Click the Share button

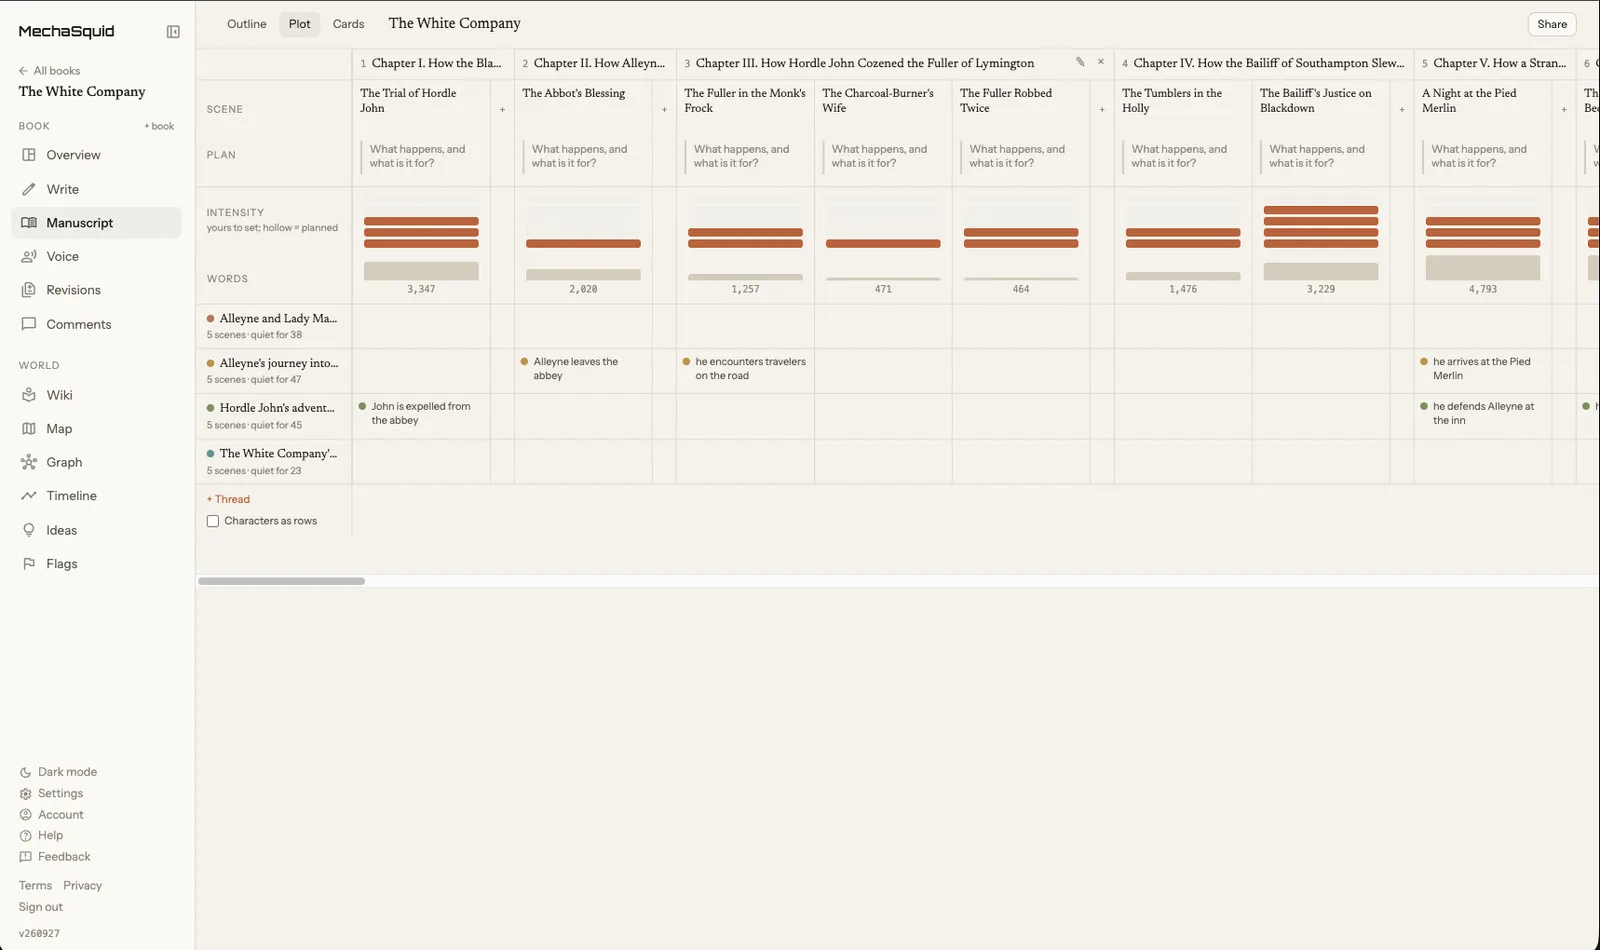(x=1552, y=24)
